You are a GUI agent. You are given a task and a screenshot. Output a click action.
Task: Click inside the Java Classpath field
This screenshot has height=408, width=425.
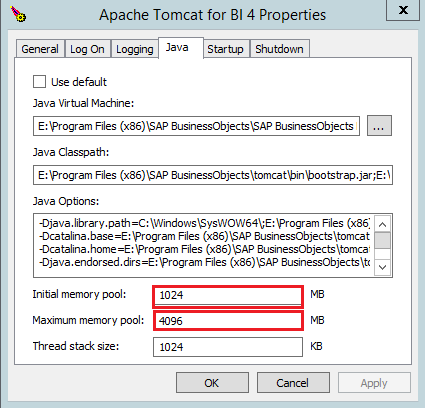click(x=213, y=175)
